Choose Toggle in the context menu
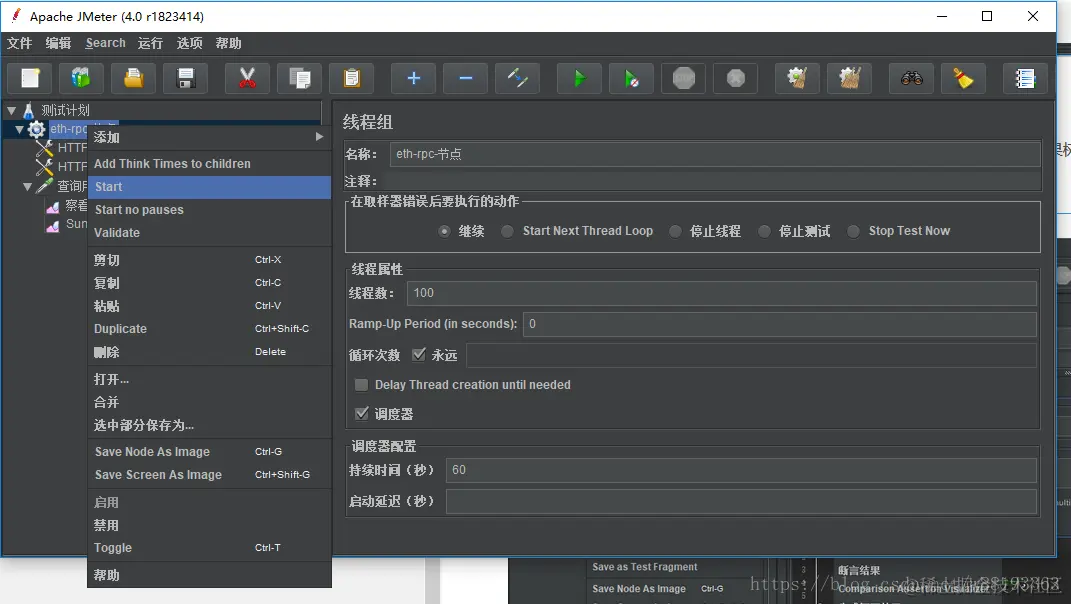Screen dimensions: 1071x604 (x=209, y=548)
